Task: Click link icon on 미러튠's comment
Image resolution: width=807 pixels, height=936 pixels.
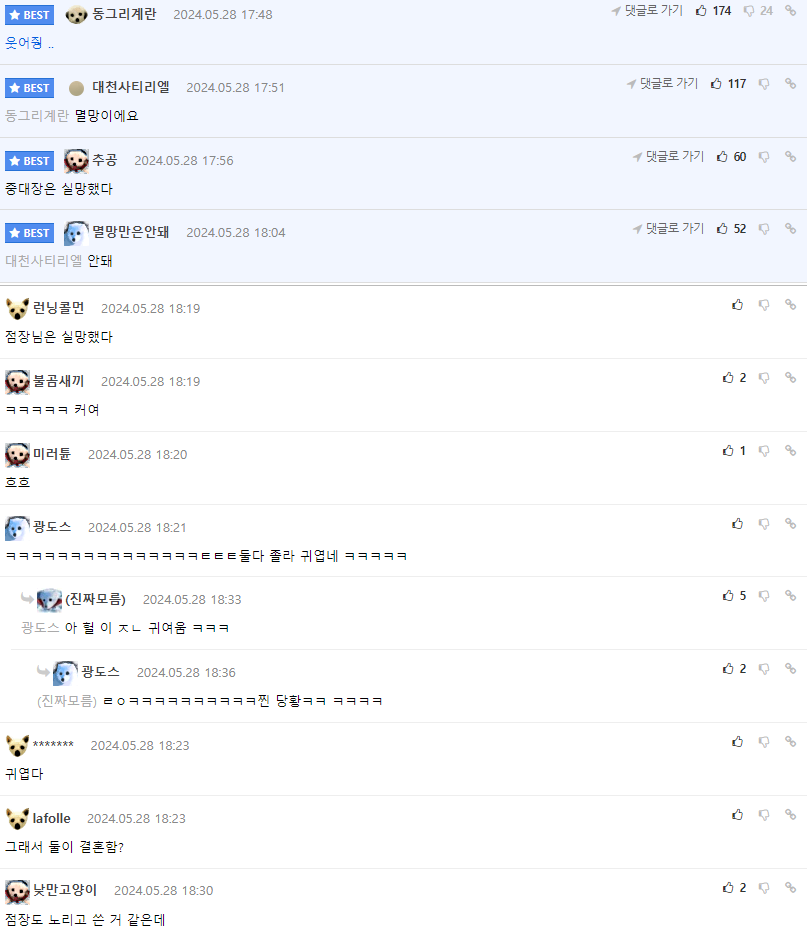Action: pyautogui.click(x=790, y=451)
